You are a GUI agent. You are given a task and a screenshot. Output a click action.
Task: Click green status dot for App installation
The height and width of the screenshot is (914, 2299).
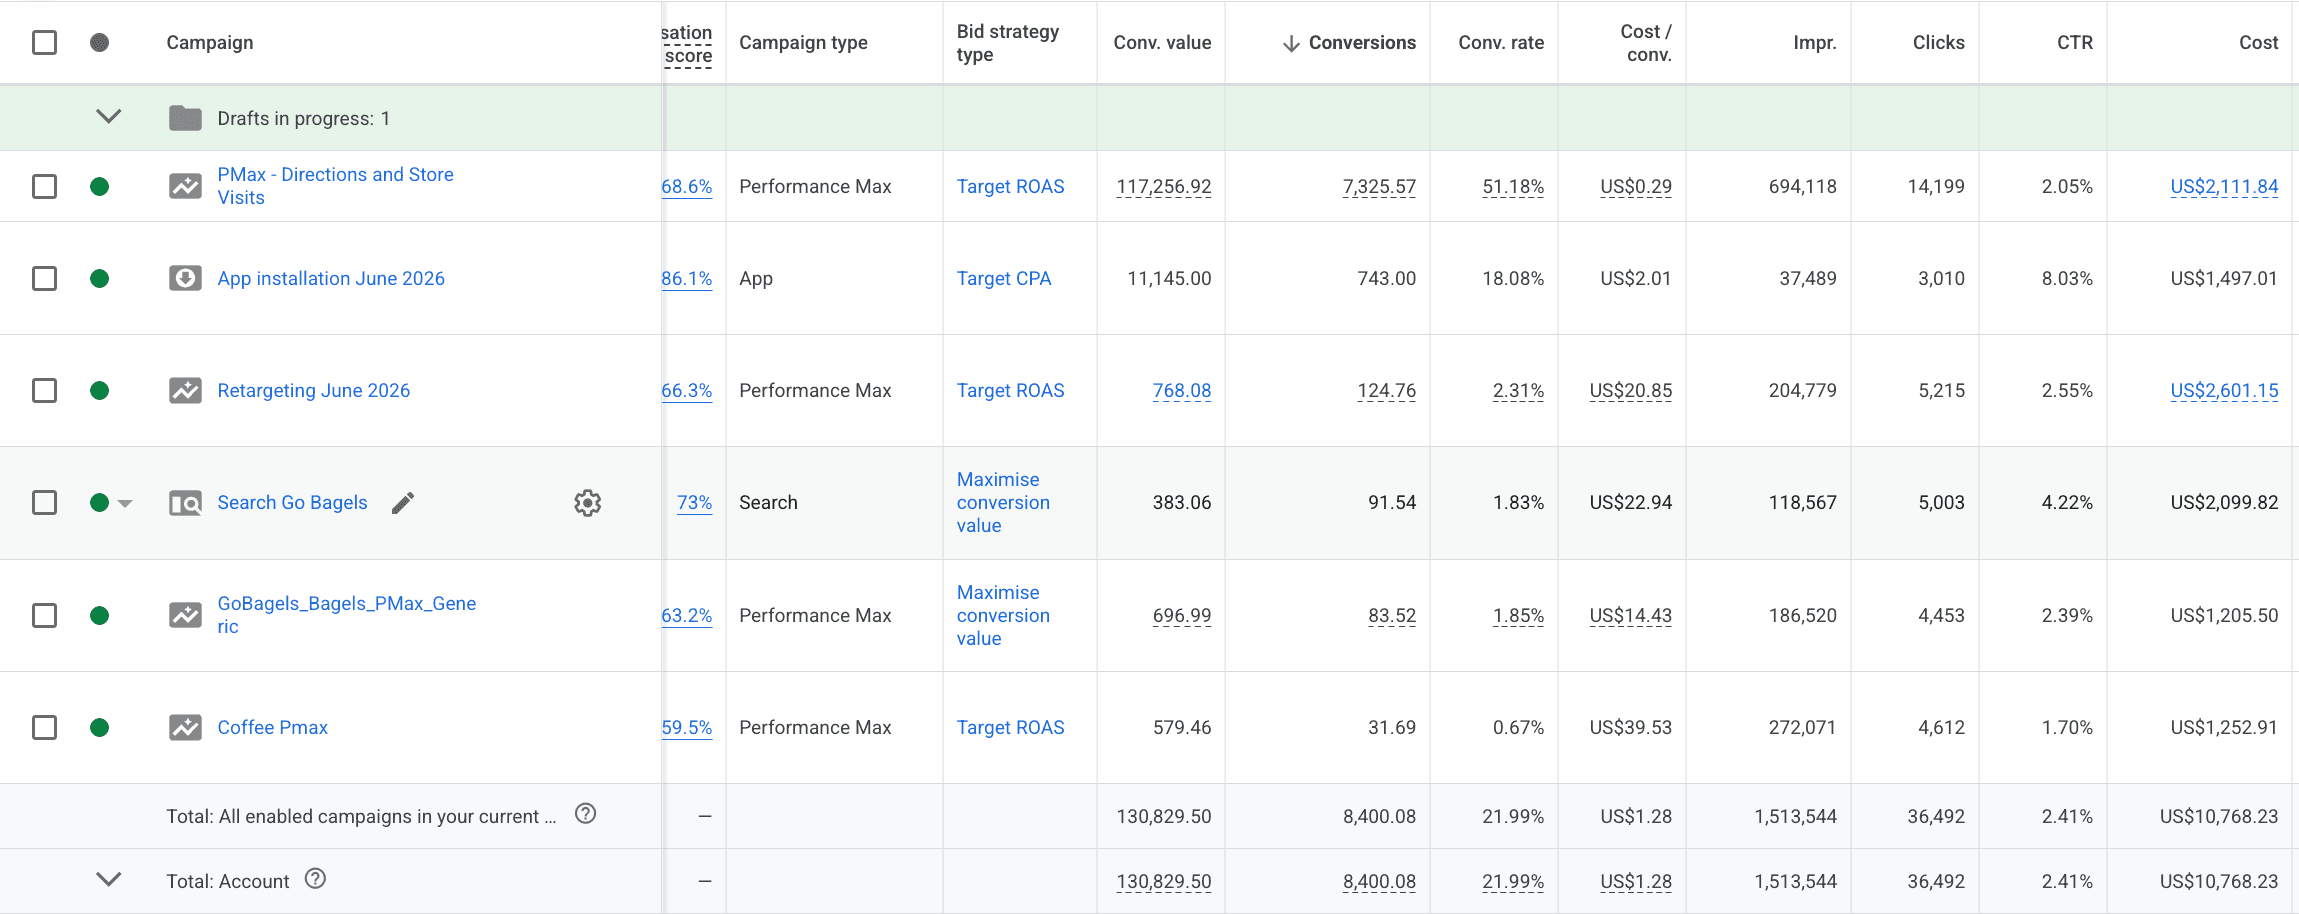click(99, 278)
